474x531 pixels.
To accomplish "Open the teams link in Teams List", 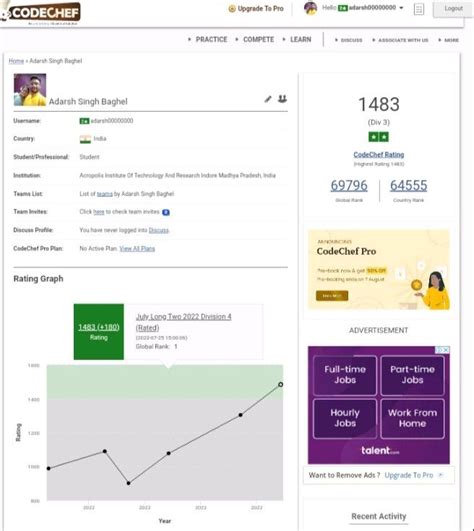I will [105, 194].
